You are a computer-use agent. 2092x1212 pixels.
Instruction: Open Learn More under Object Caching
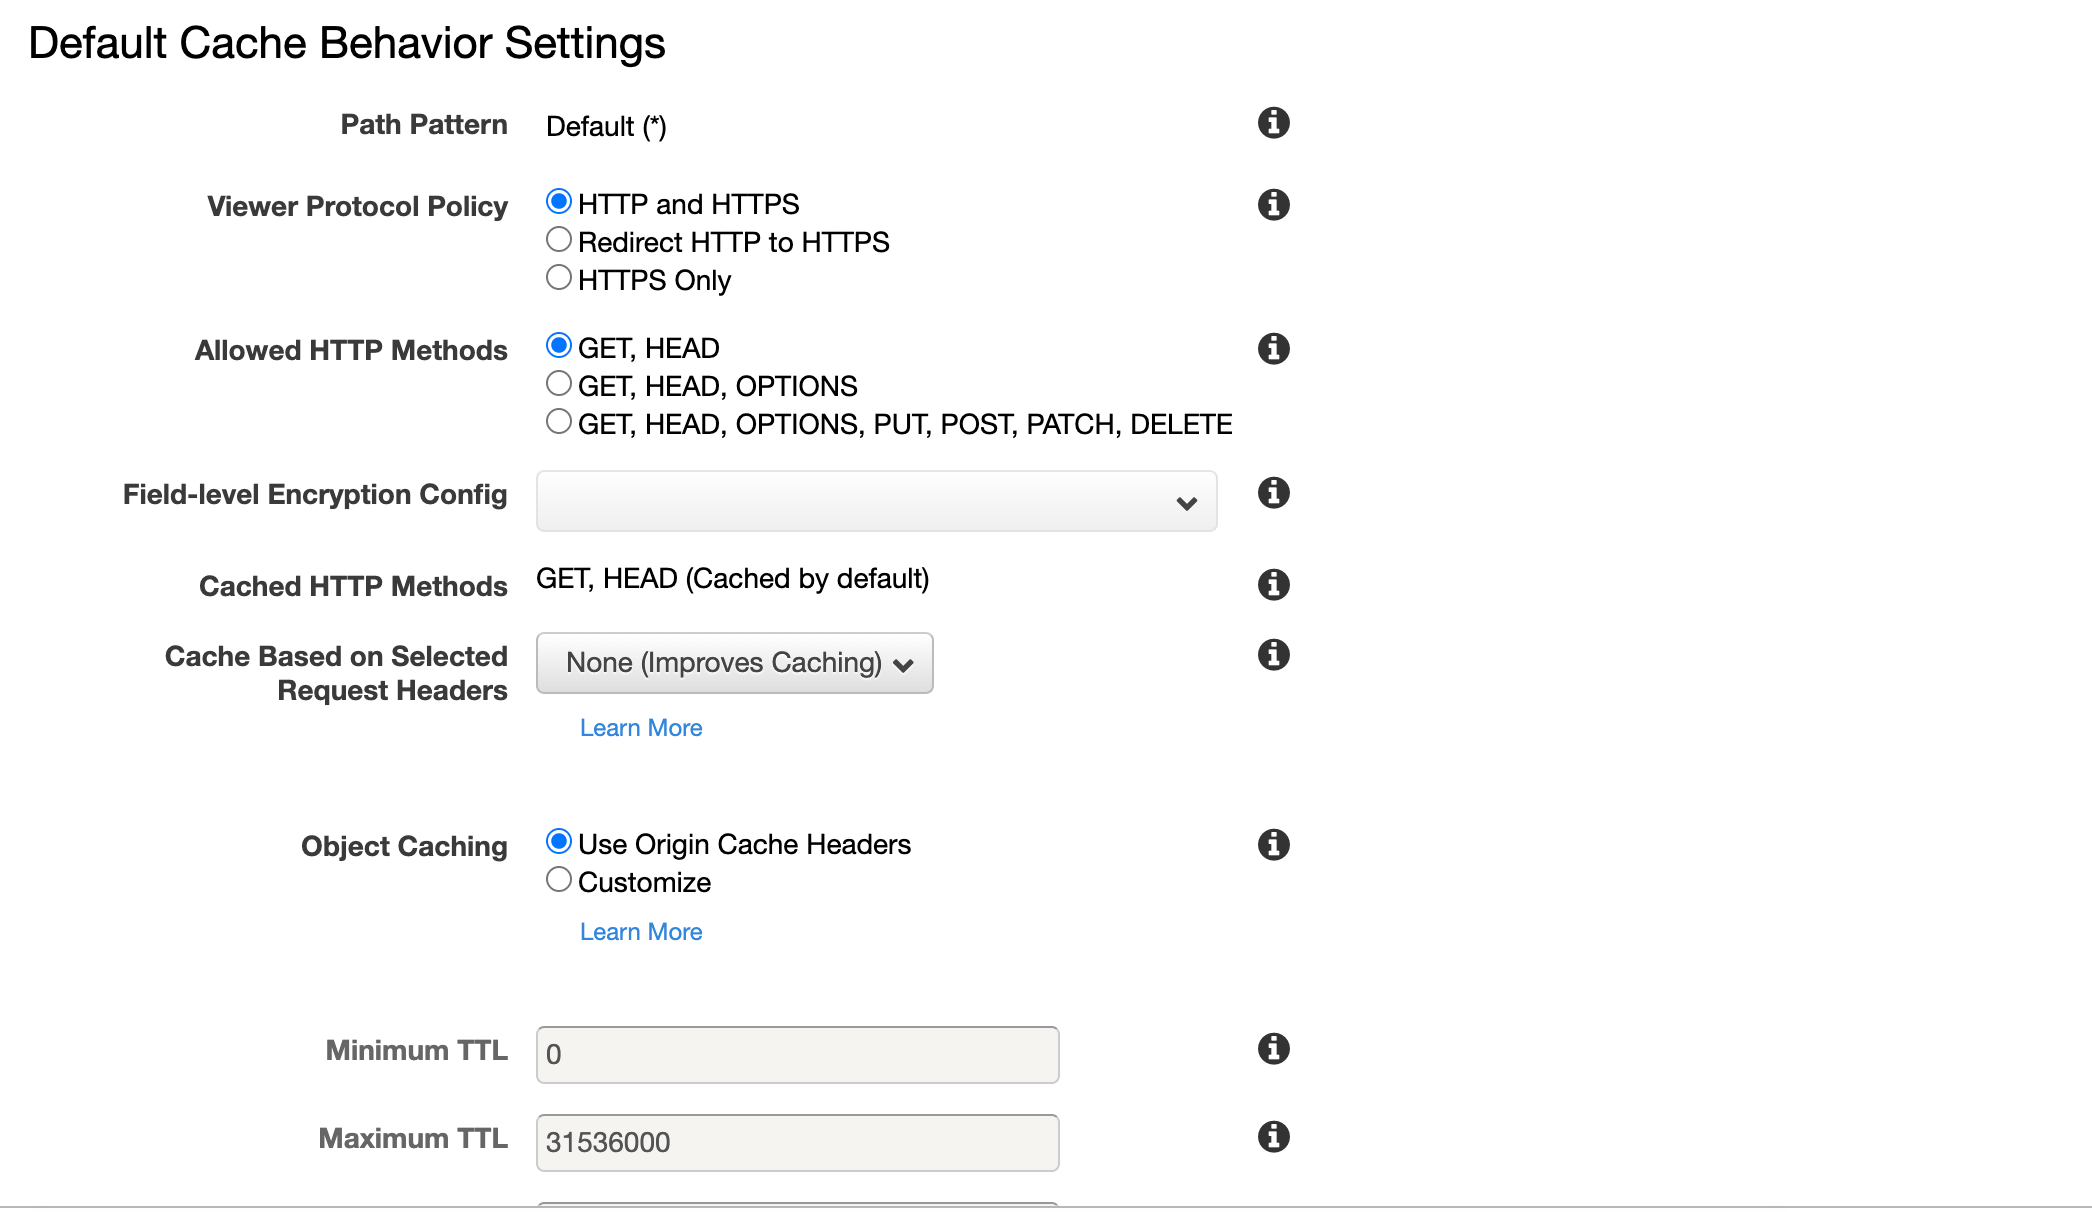(x=641, y=931)
